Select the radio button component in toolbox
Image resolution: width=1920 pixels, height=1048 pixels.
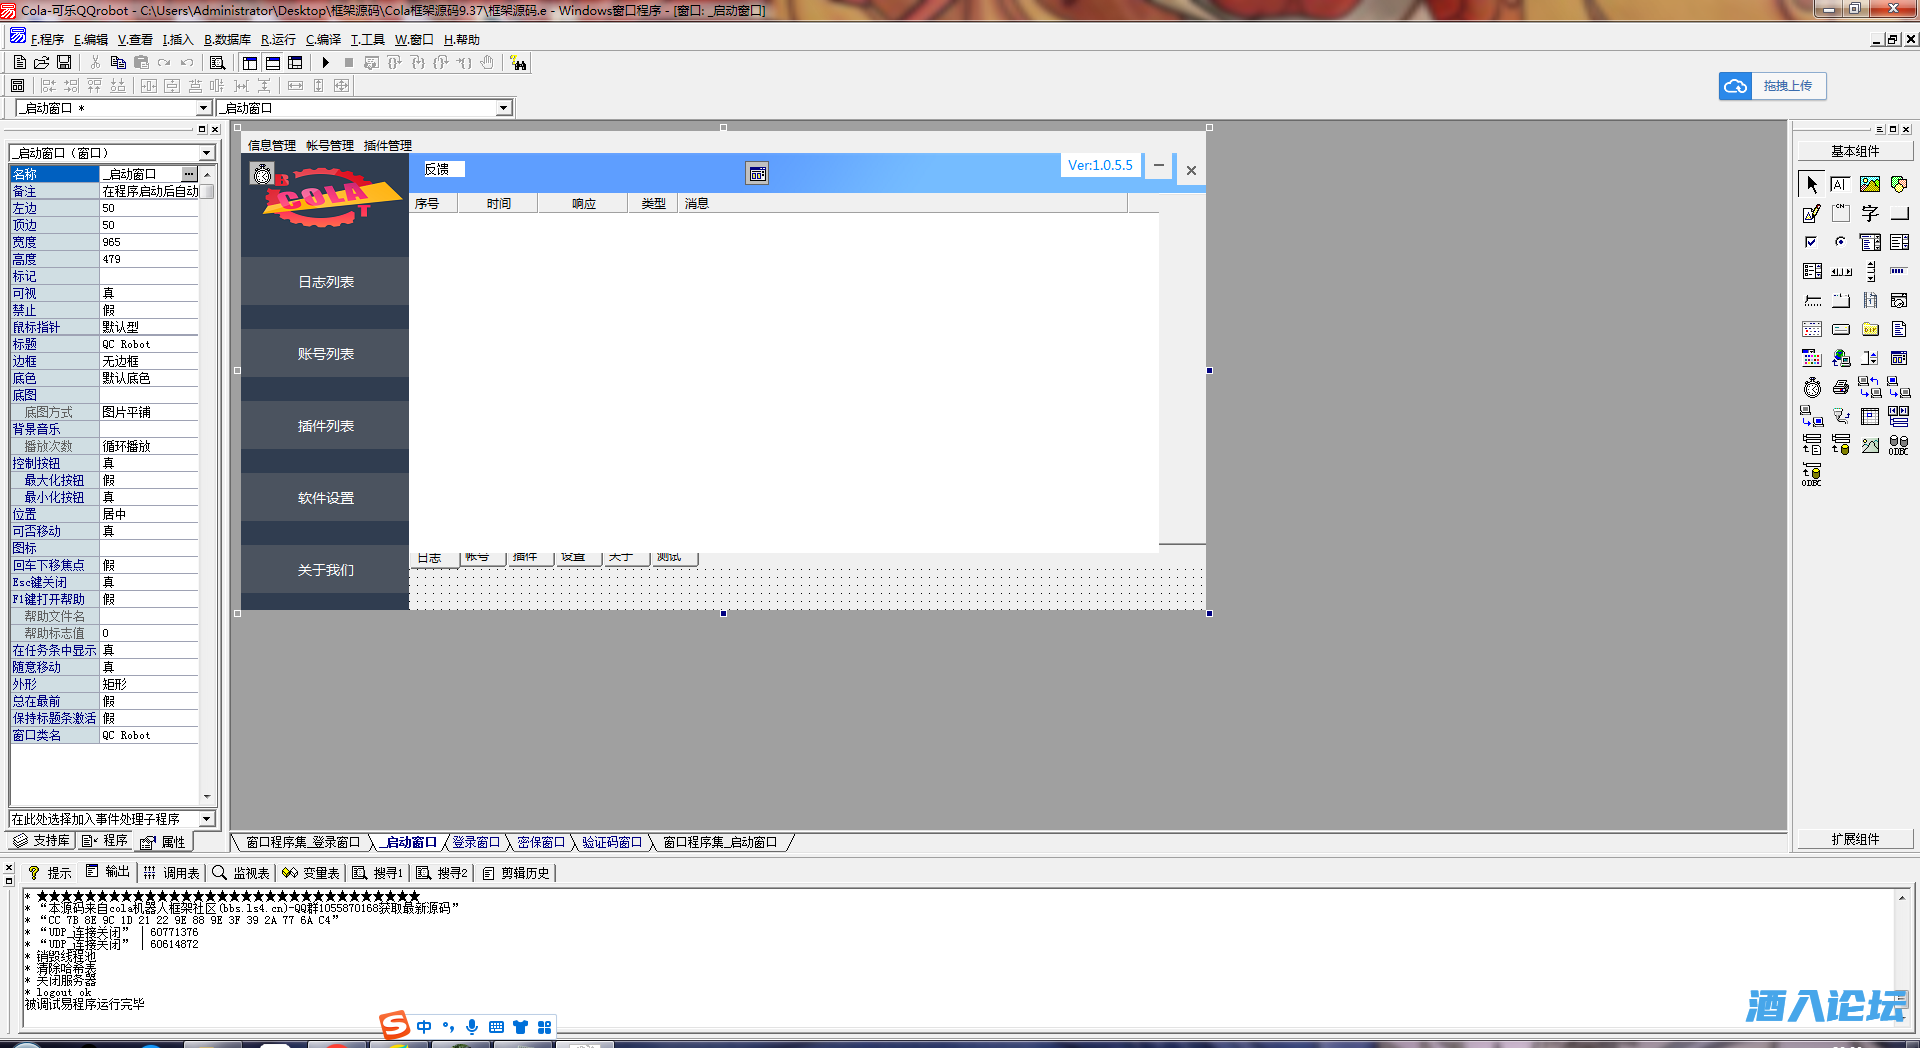pyautogui.click(x=1840, y=242)
